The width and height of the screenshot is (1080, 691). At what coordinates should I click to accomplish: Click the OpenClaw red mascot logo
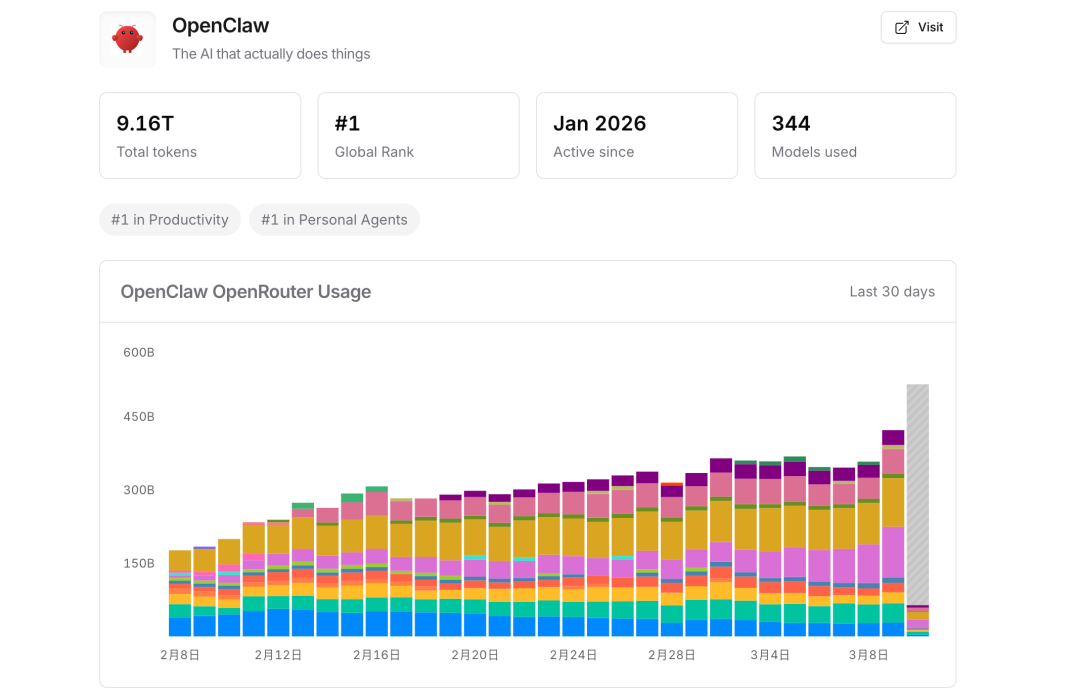127,39
